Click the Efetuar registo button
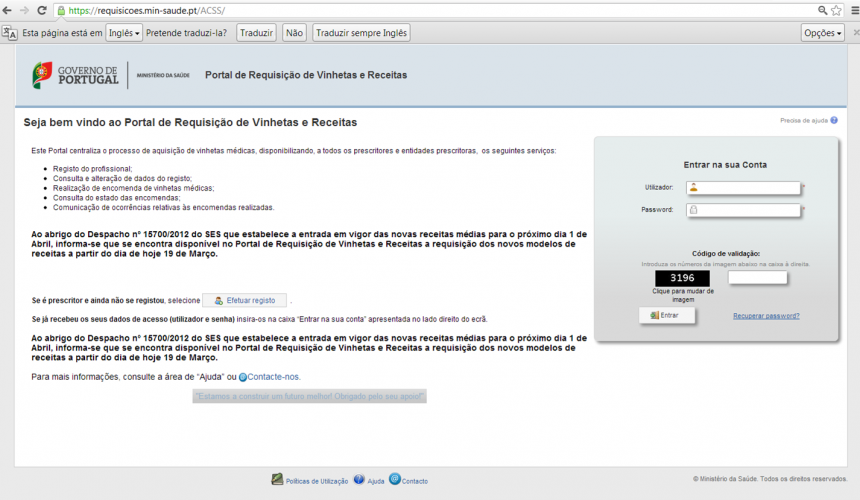Viewport: 860px width, 500px height. tap(244, 300)
